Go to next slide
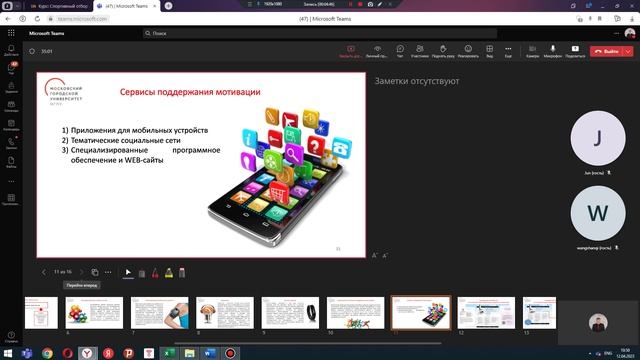 click(81, 272)
